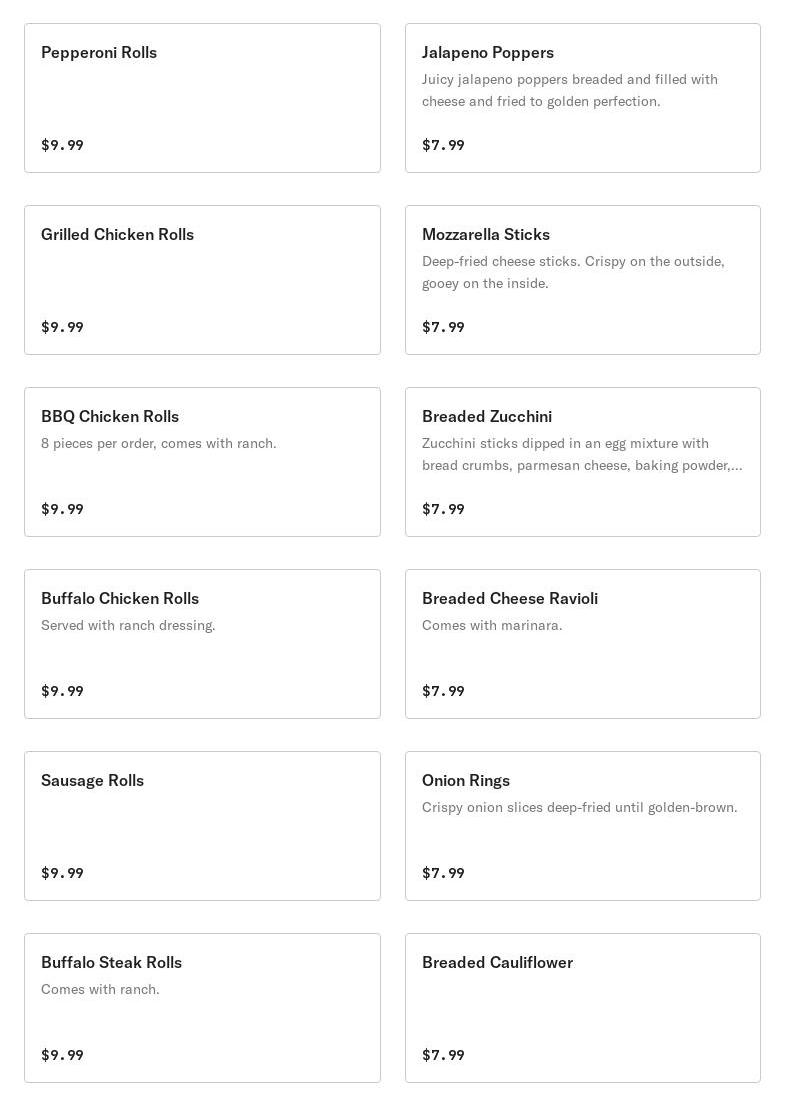
Task: Open the Pepperoni Rolls menu item
Action: (202, 98)
